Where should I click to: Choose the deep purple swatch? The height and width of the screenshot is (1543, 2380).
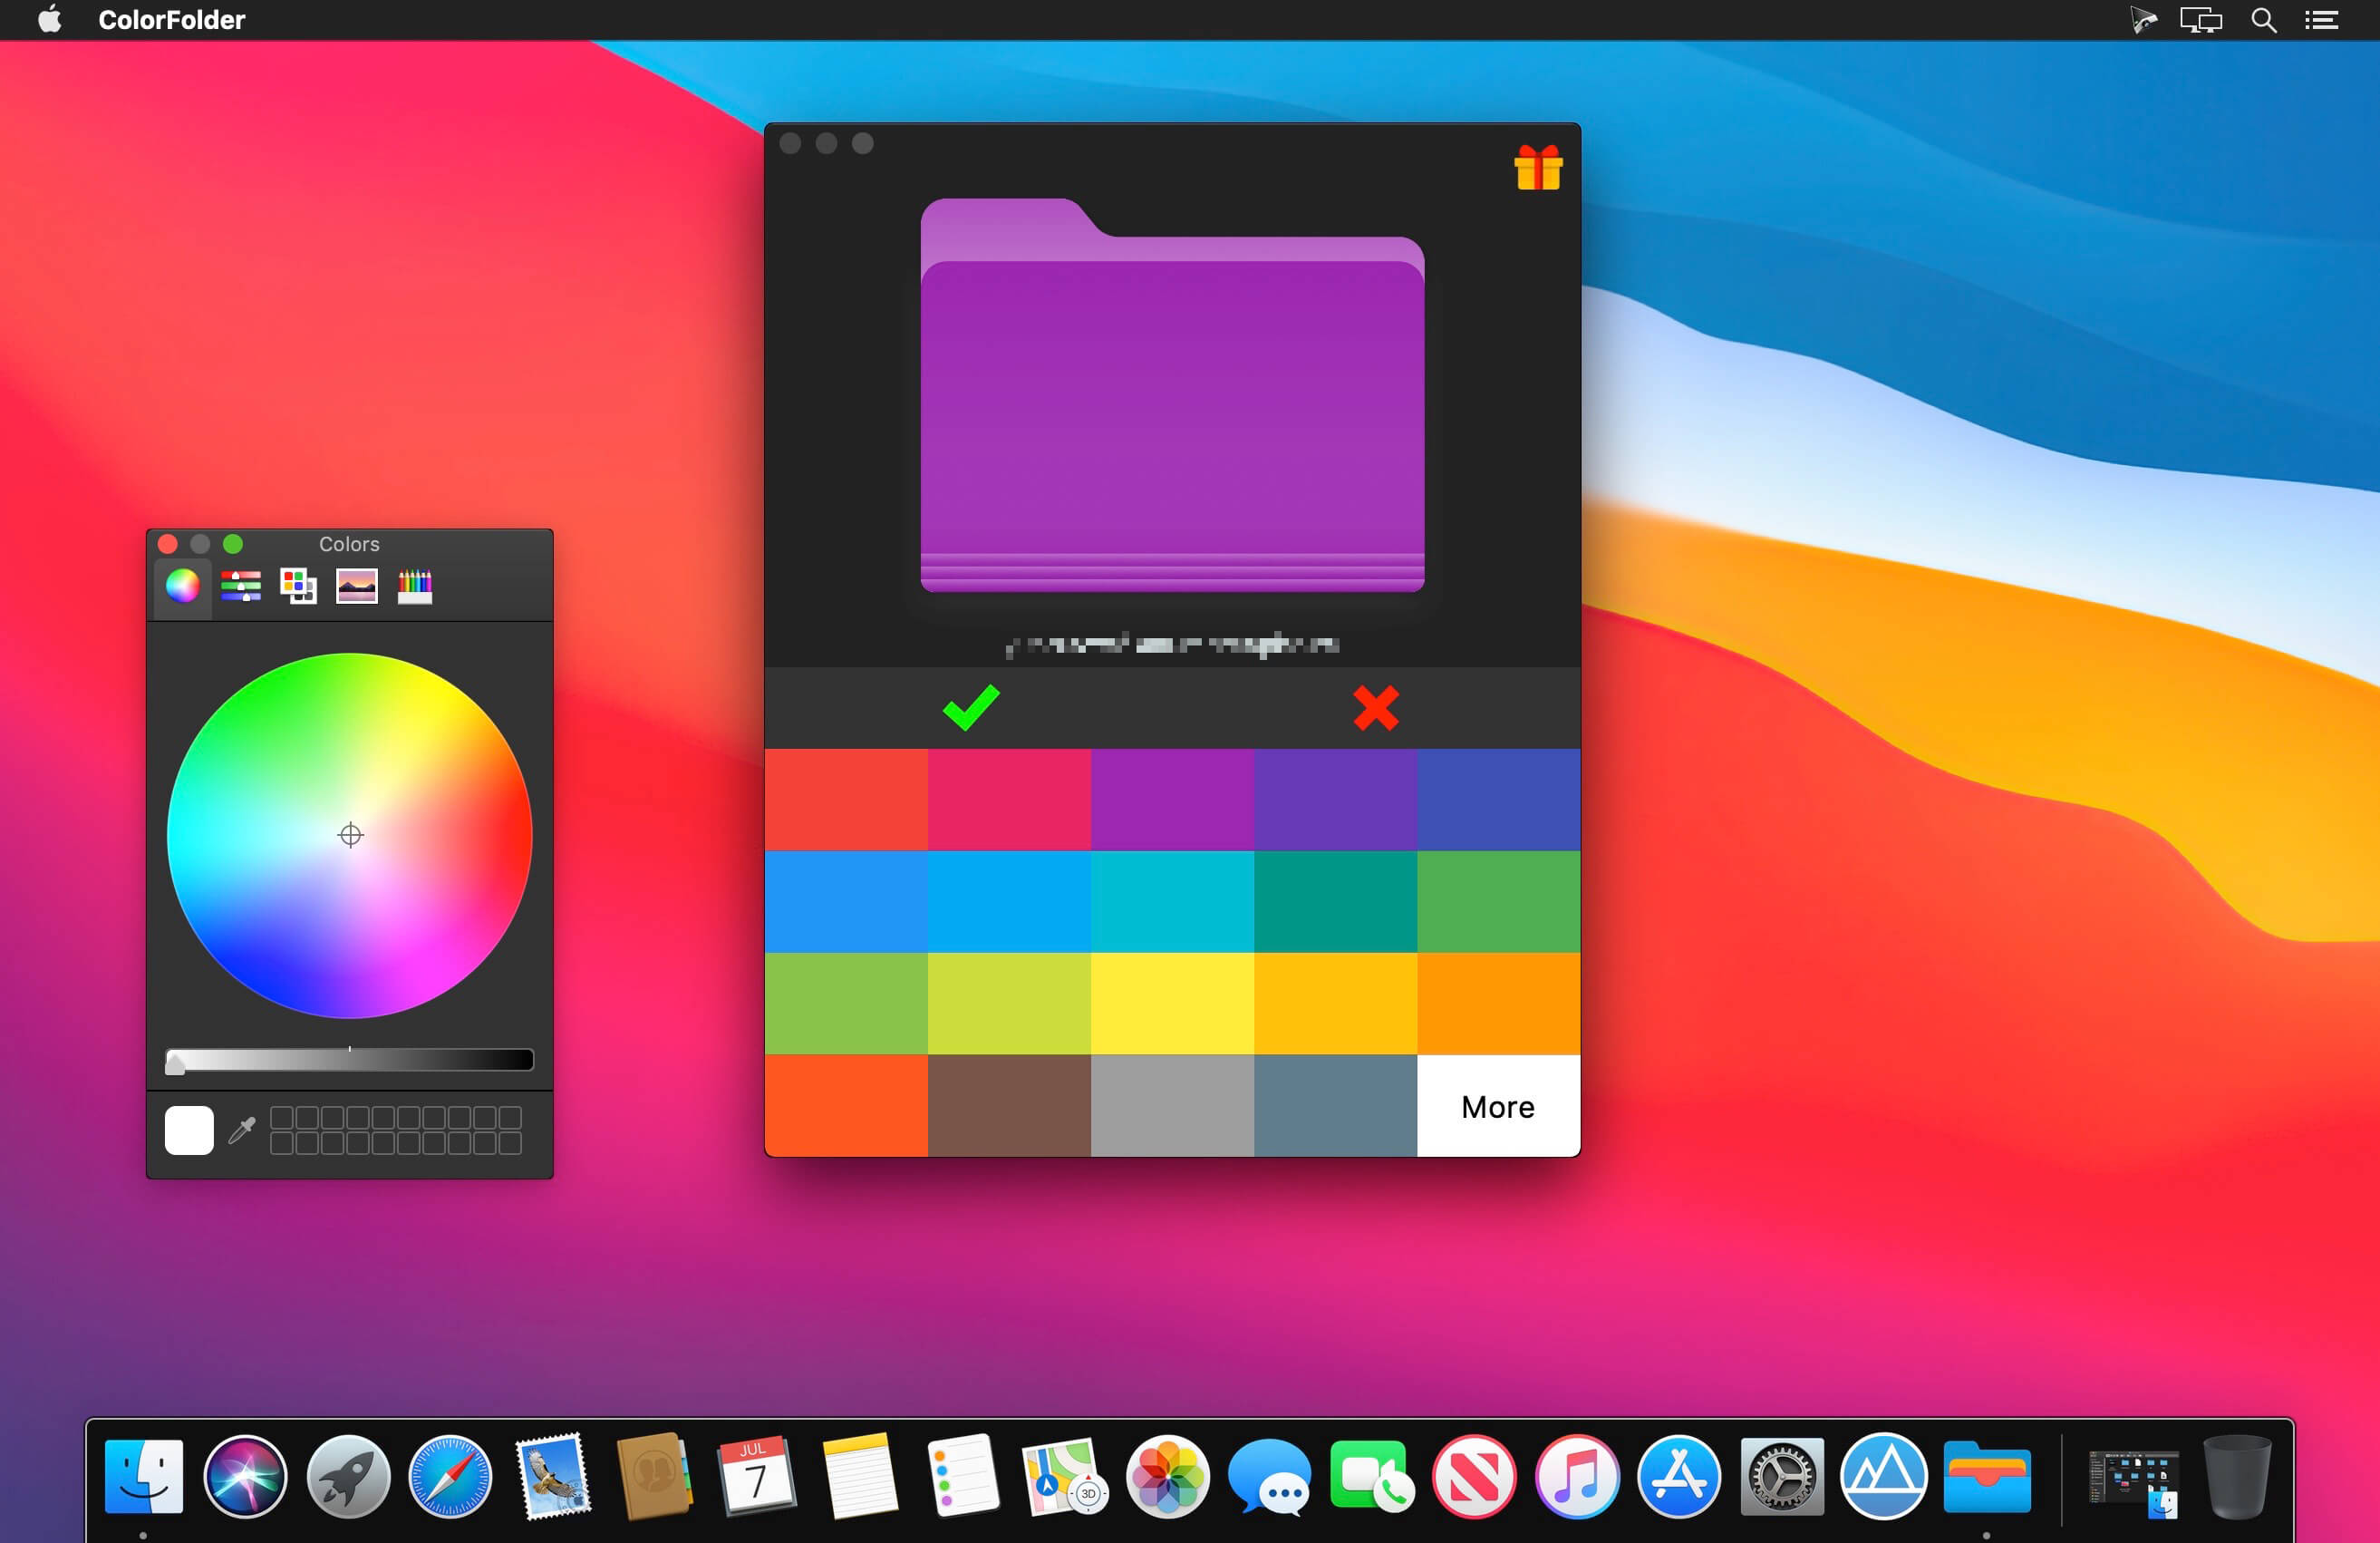coord(1335,800)
